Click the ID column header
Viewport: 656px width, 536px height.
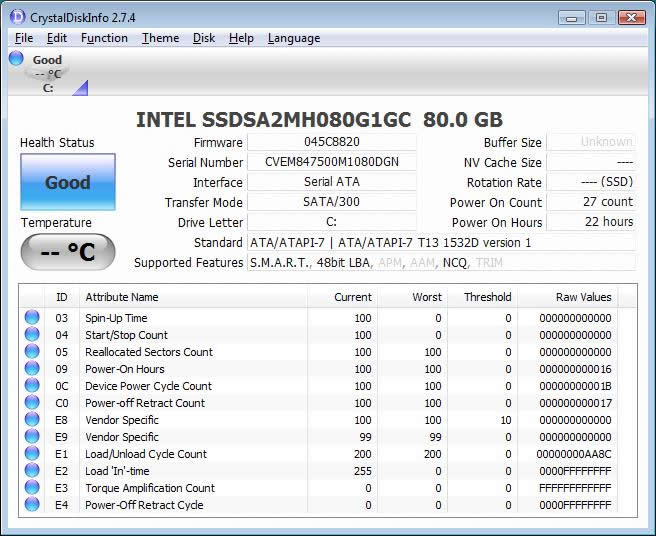coord(62,297)
